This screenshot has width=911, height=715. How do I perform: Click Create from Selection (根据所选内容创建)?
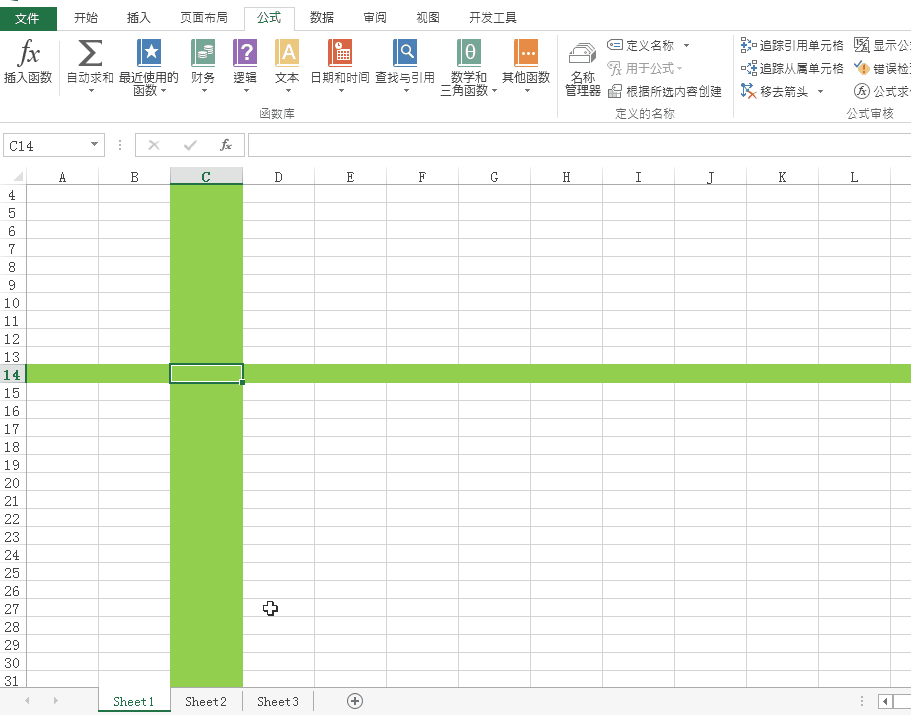(665, 91)
